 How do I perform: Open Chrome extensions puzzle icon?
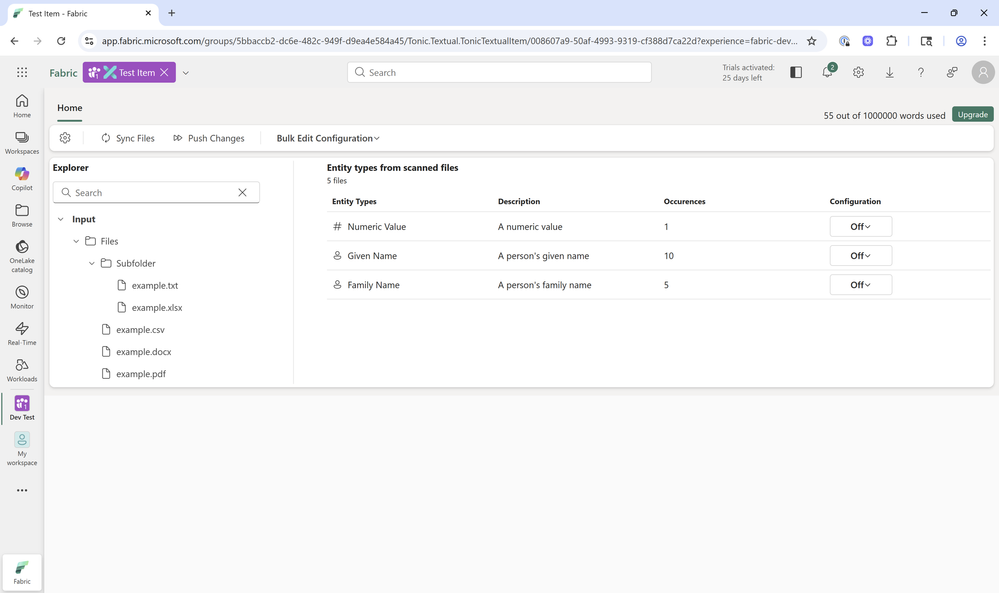891,41
